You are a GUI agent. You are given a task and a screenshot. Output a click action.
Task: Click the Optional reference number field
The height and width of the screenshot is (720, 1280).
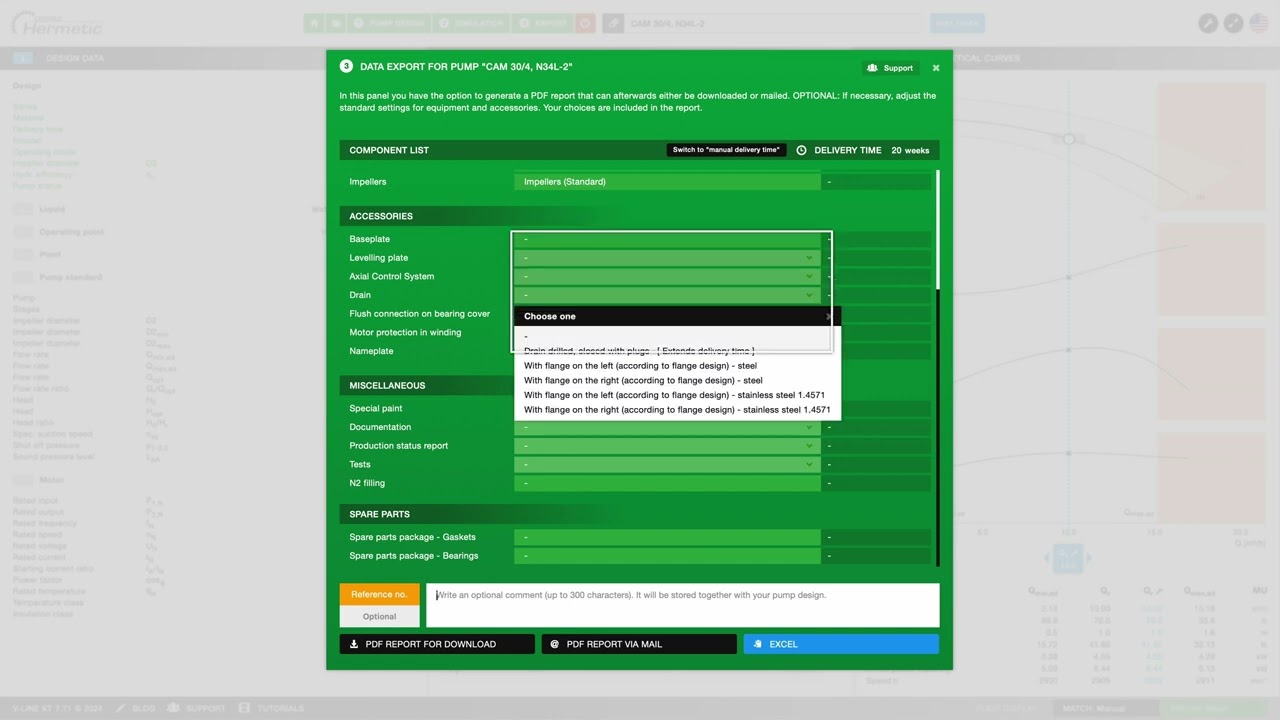point(379,616)
